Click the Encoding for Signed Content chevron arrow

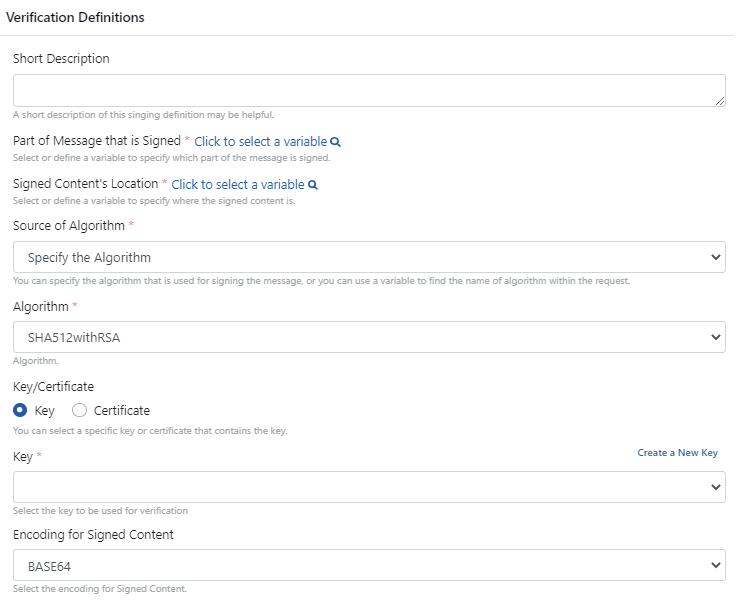tap(715, 566)
